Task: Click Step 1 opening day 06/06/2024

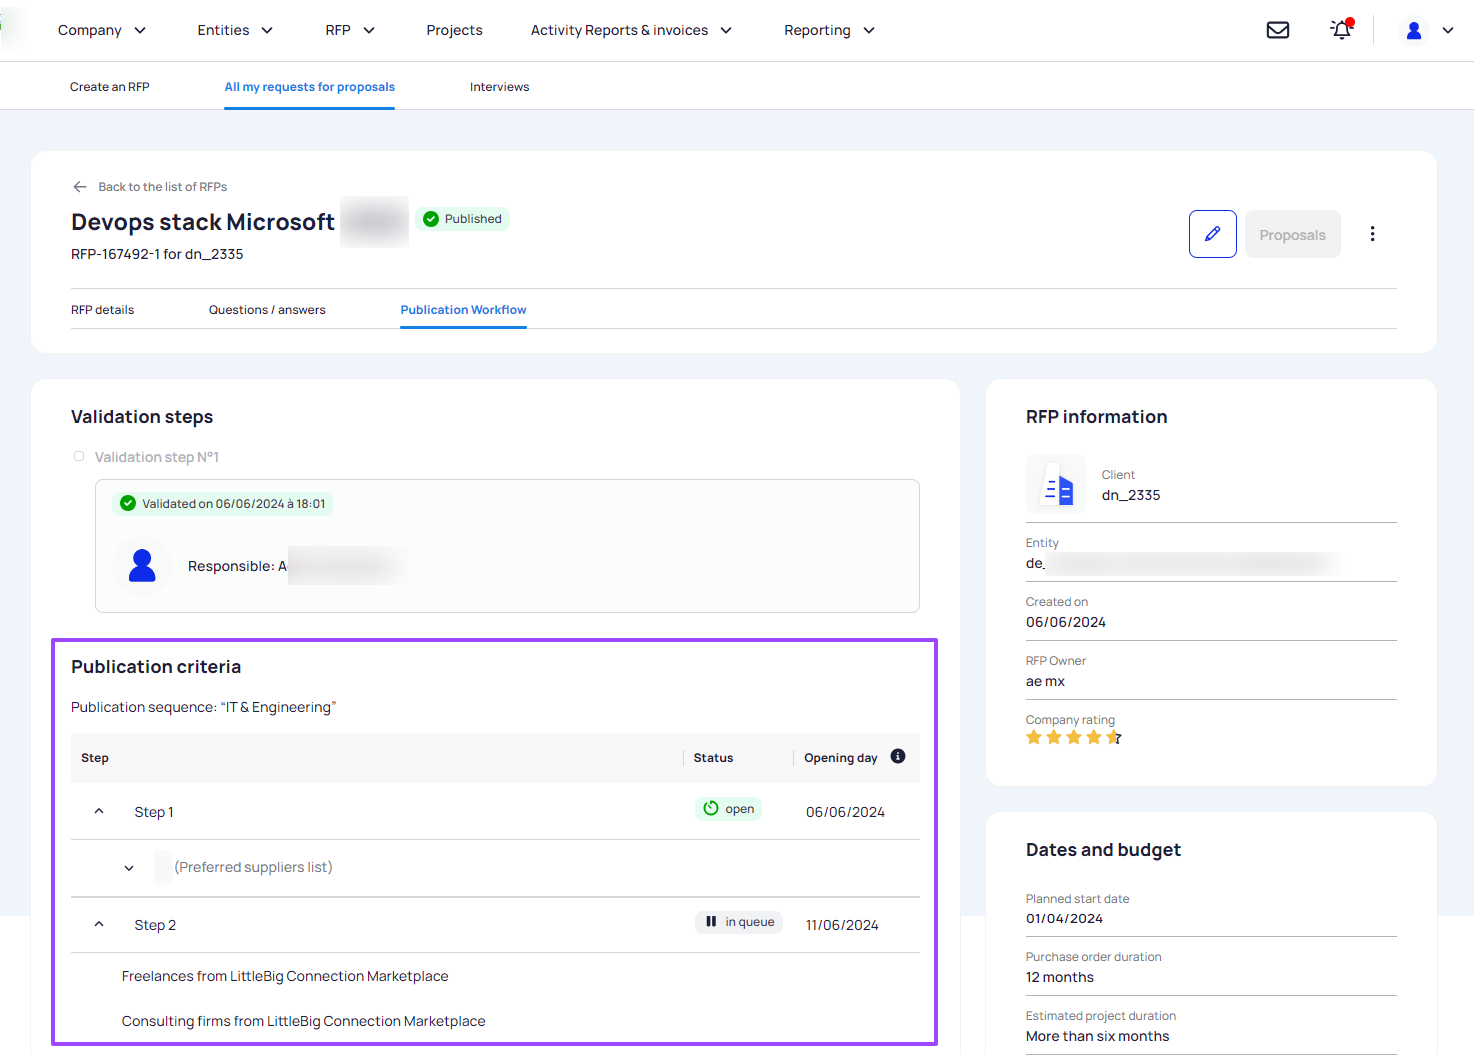Action: [x=845, y=812]
